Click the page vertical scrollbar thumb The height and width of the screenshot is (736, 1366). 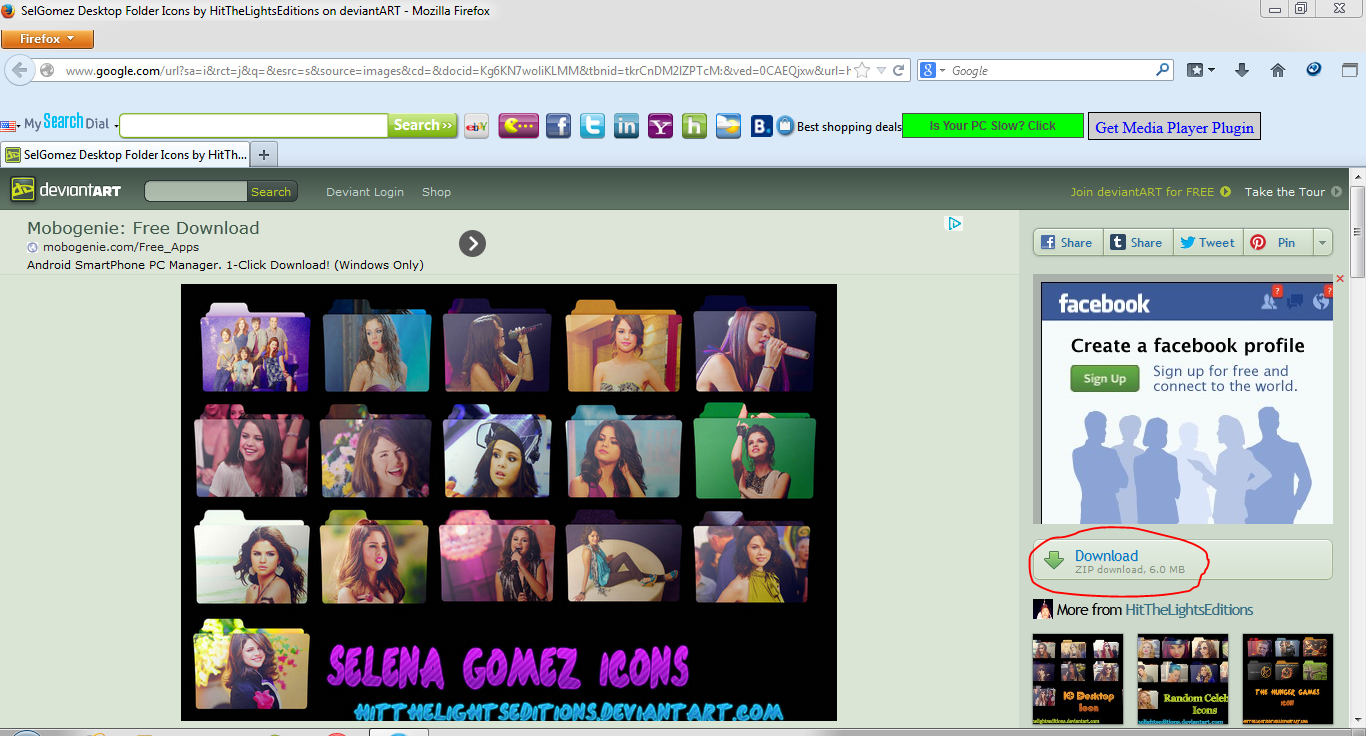click(x=1357, y=231)
